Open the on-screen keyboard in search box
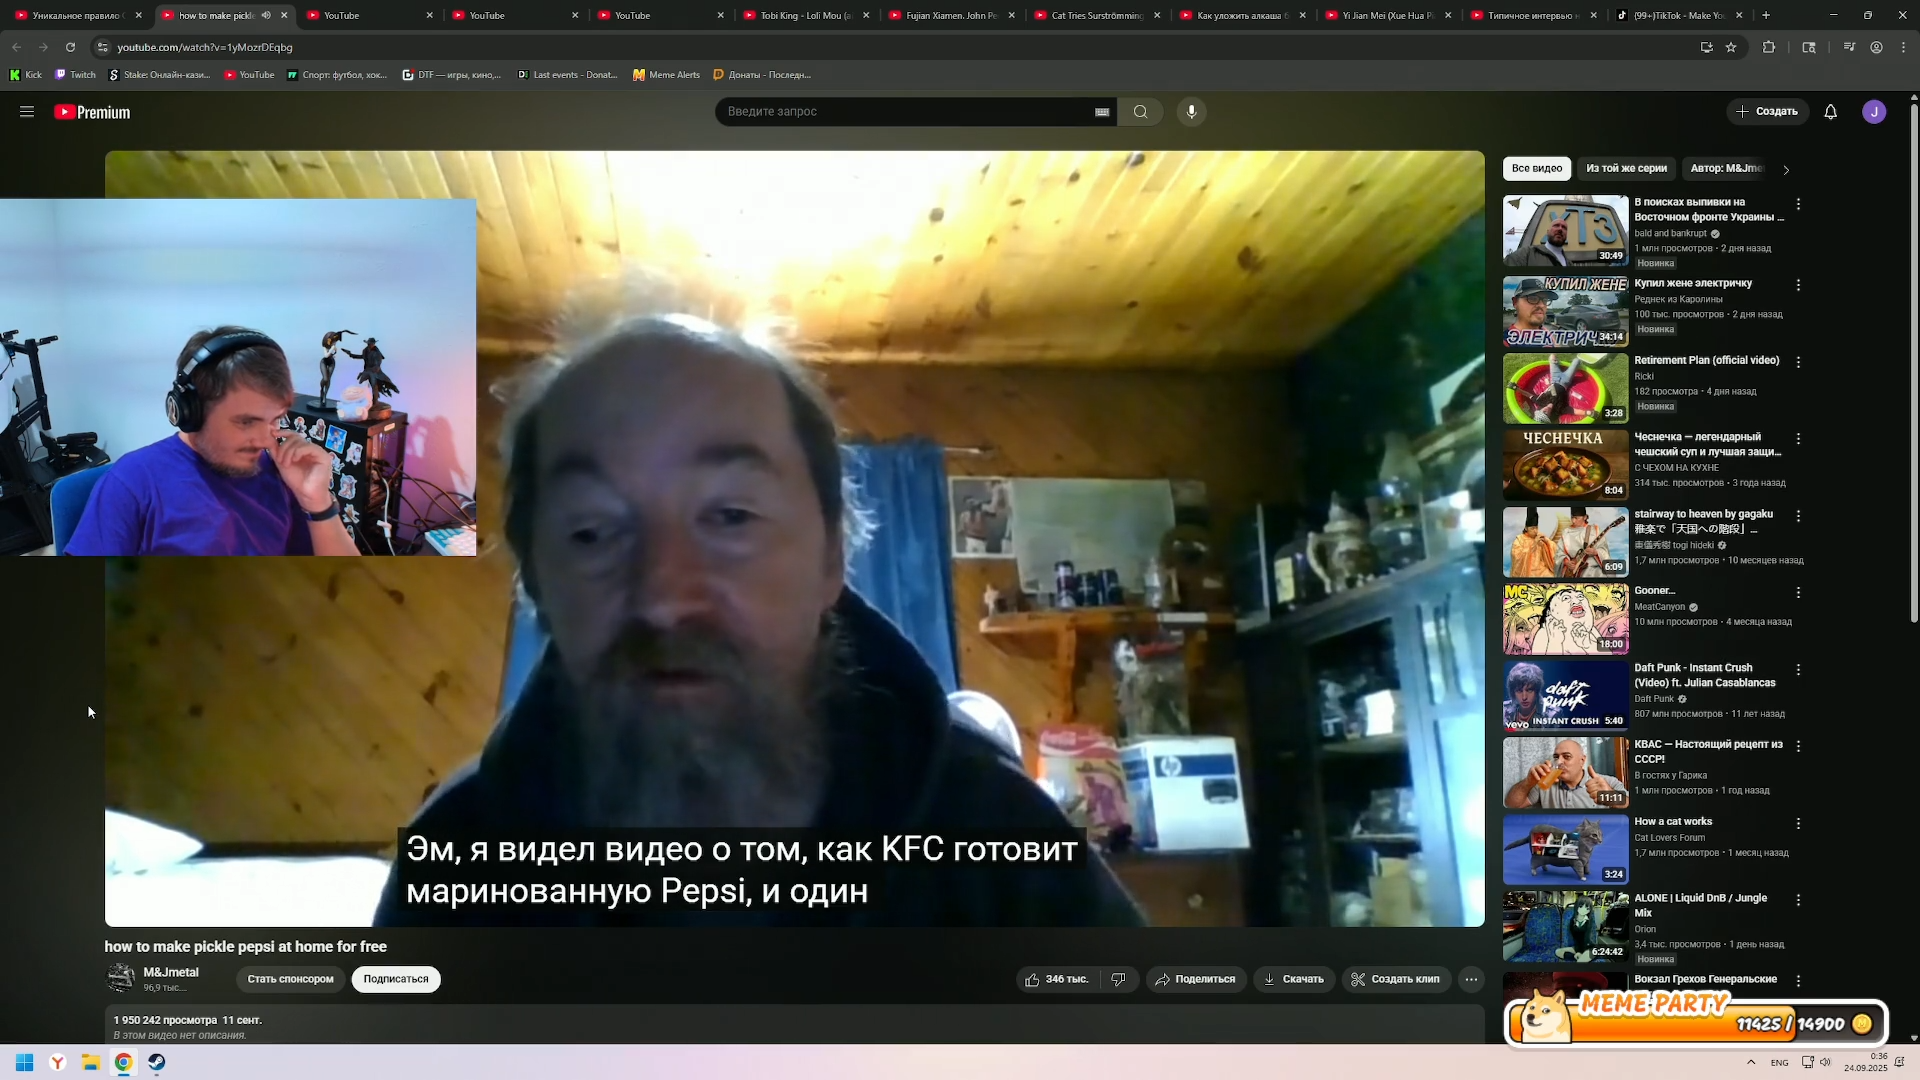1920x1080 pixels. (1102, 112)
